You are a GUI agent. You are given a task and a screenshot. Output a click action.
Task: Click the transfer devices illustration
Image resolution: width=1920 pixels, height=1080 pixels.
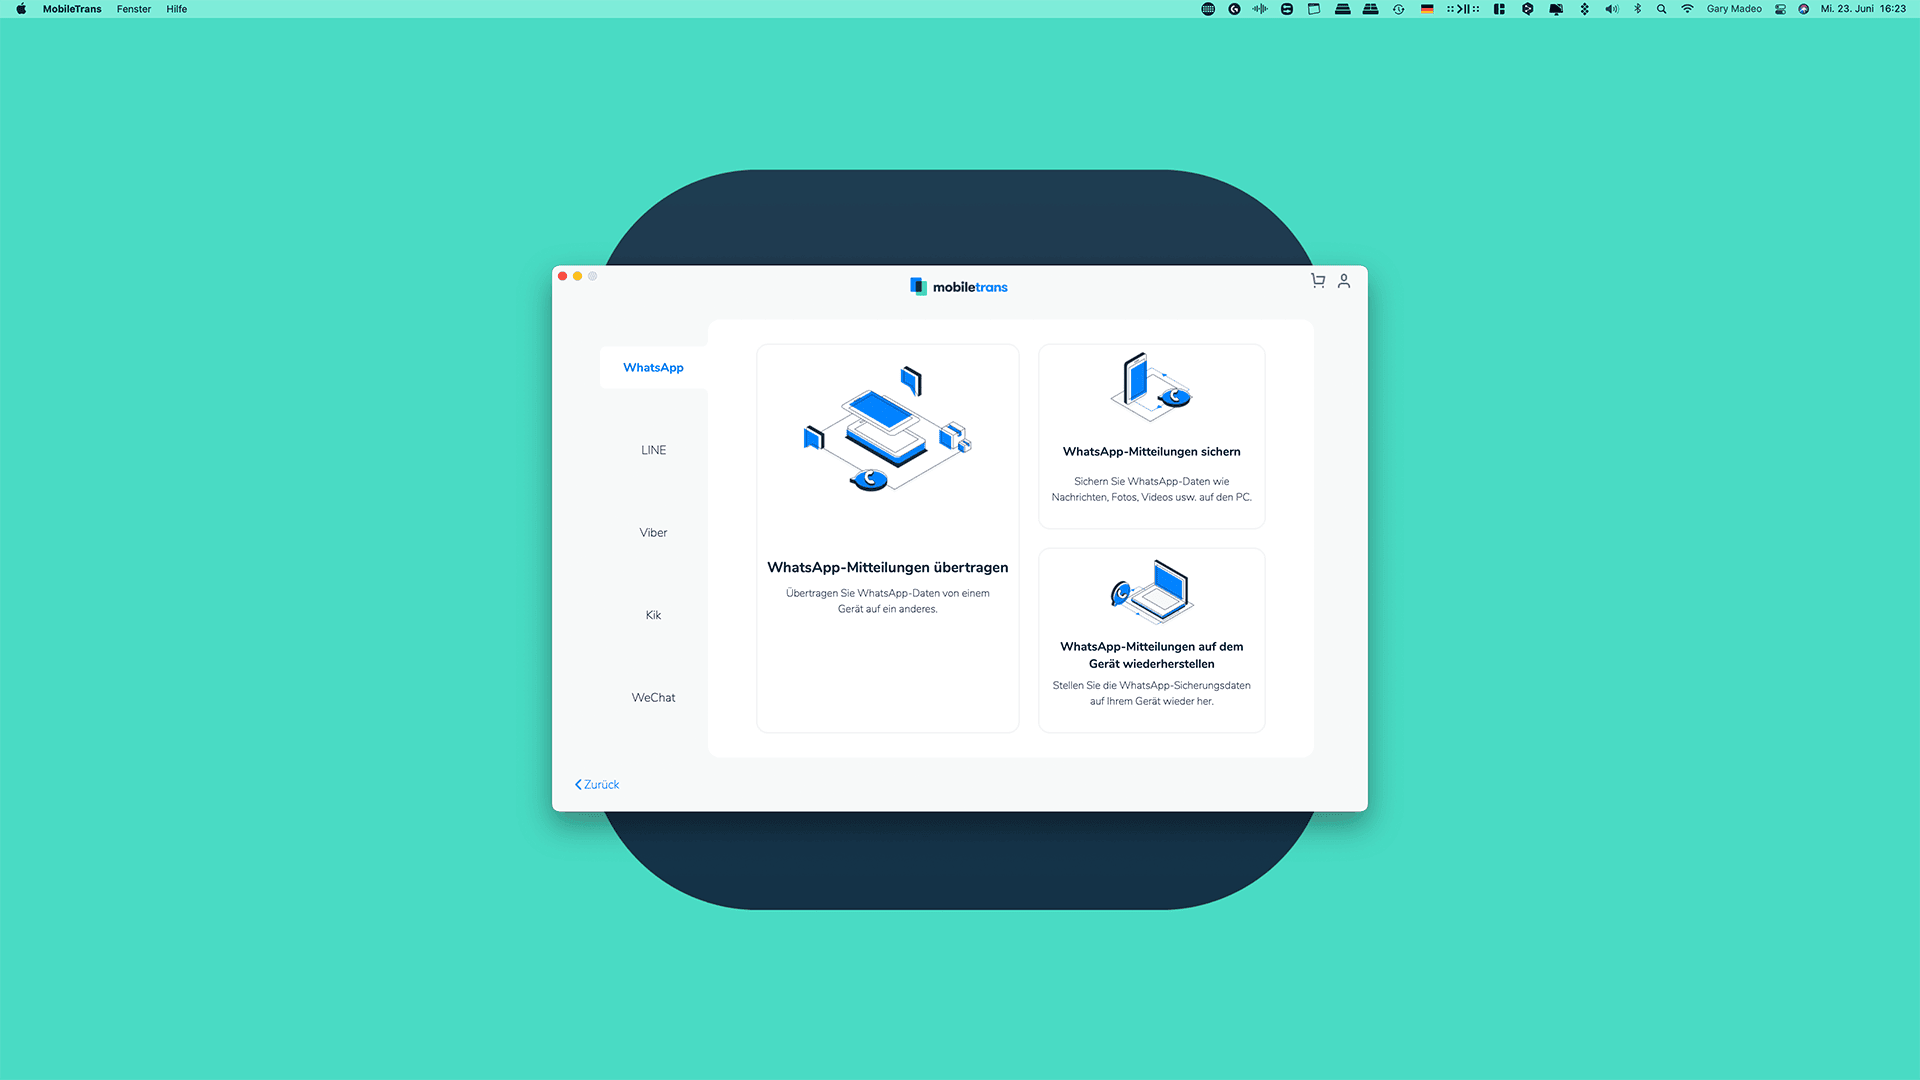(x=888, y=430)
